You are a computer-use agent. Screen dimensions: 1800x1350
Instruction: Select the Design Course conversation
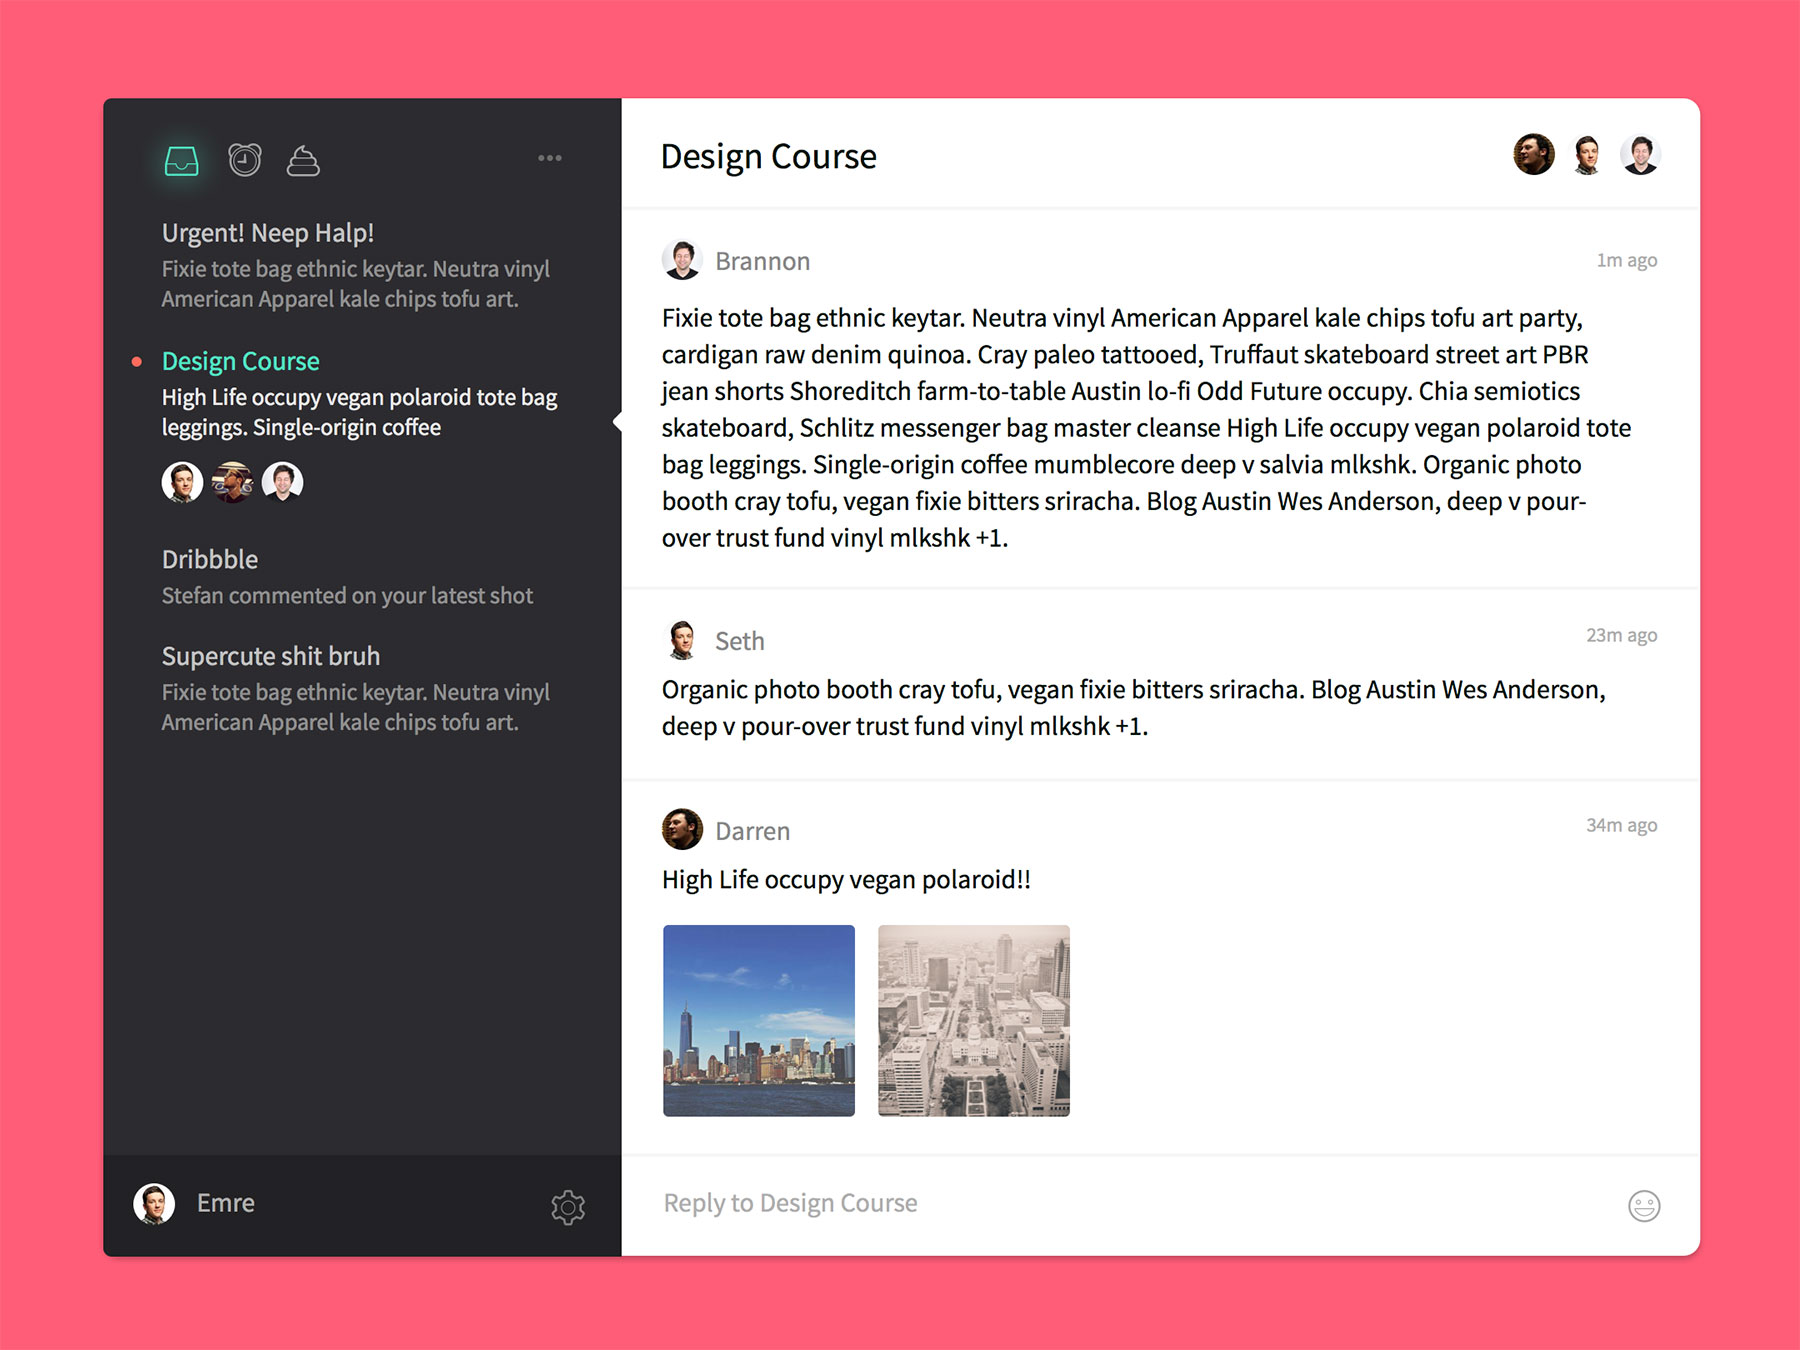(x=241, y=361)
